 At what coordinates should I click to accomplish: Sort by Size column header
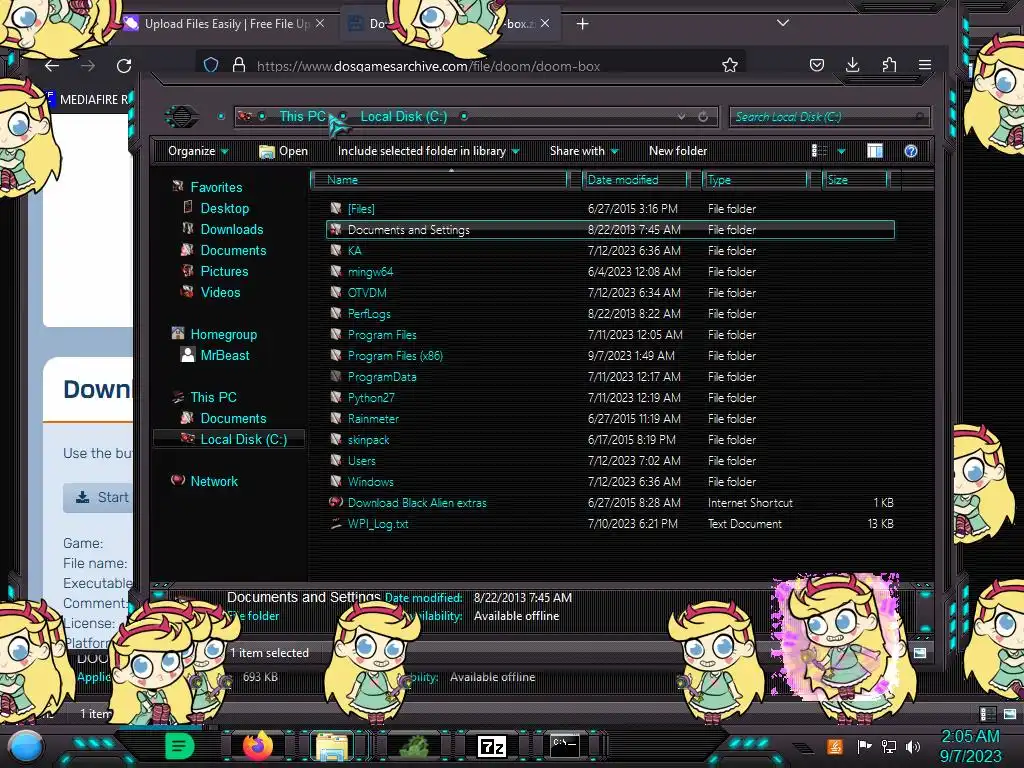tap(855, 180)
